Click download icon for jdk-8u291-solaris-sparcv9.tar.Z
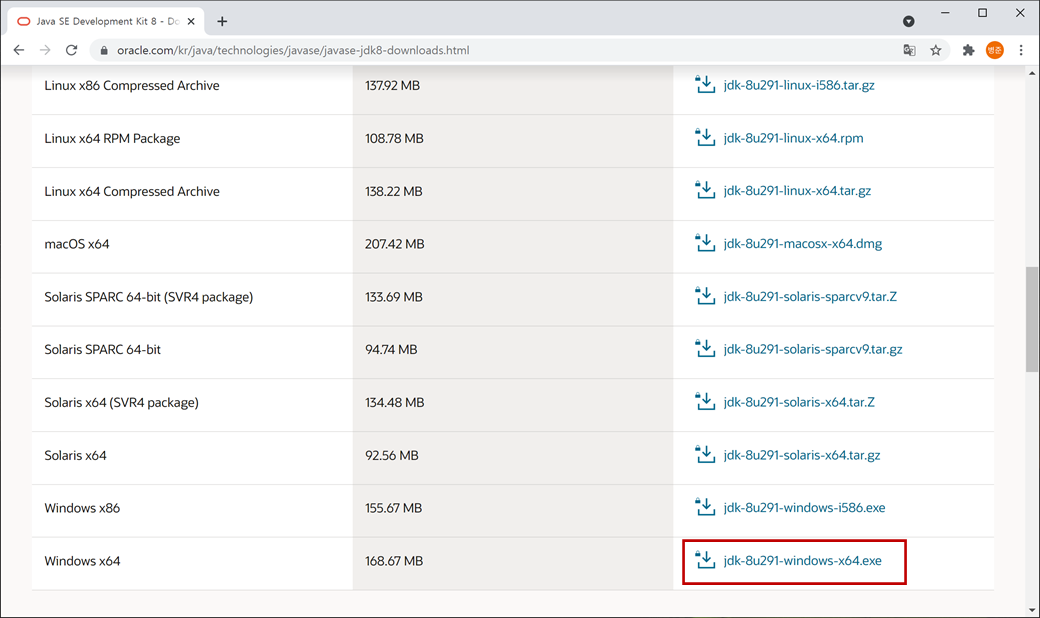Screen dimensions: 1040x618 [x=704, y=296]
